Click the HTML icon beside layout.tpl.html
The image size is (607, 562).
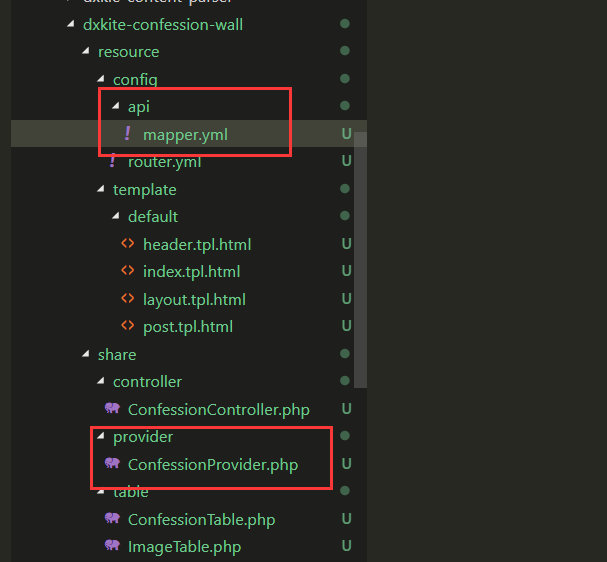tap(127, 299)
